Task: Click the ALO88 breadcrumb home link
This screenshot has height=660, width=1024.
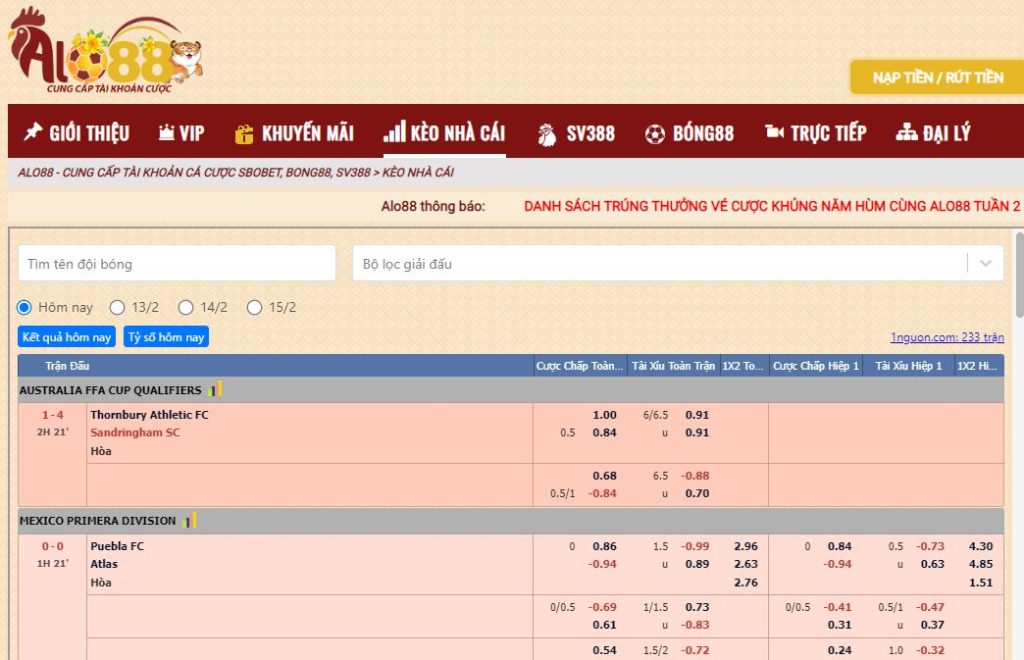Action: [194, 172]
